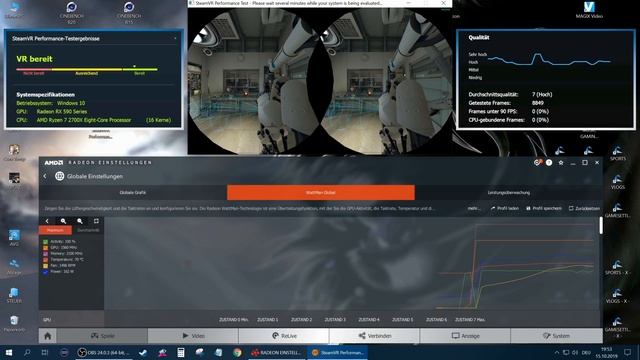This screenshot has width=640, height=360.
Task: Select the Maximum histogram mode
Action: coord(55,230)
